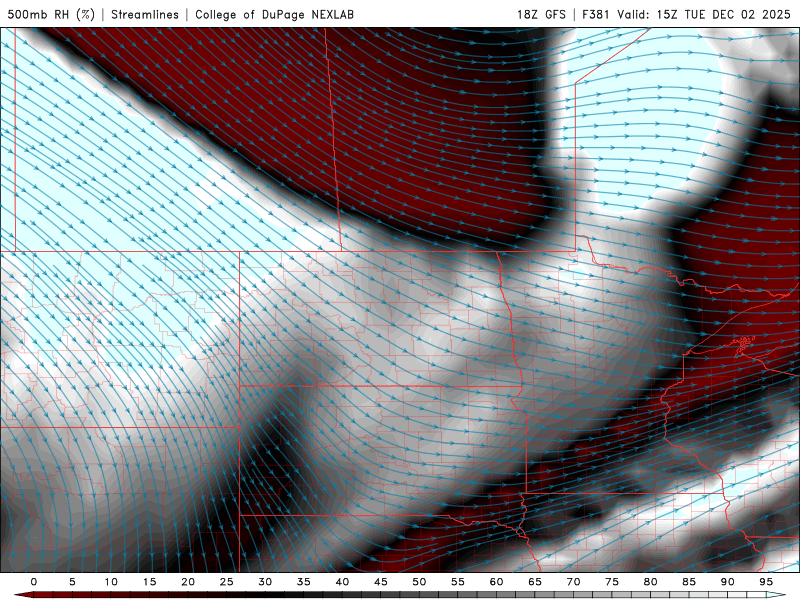This screenshot has width=800, height=600.
Task: Click the "55" colorbar tick label
Action: click(x=458, y=582)
